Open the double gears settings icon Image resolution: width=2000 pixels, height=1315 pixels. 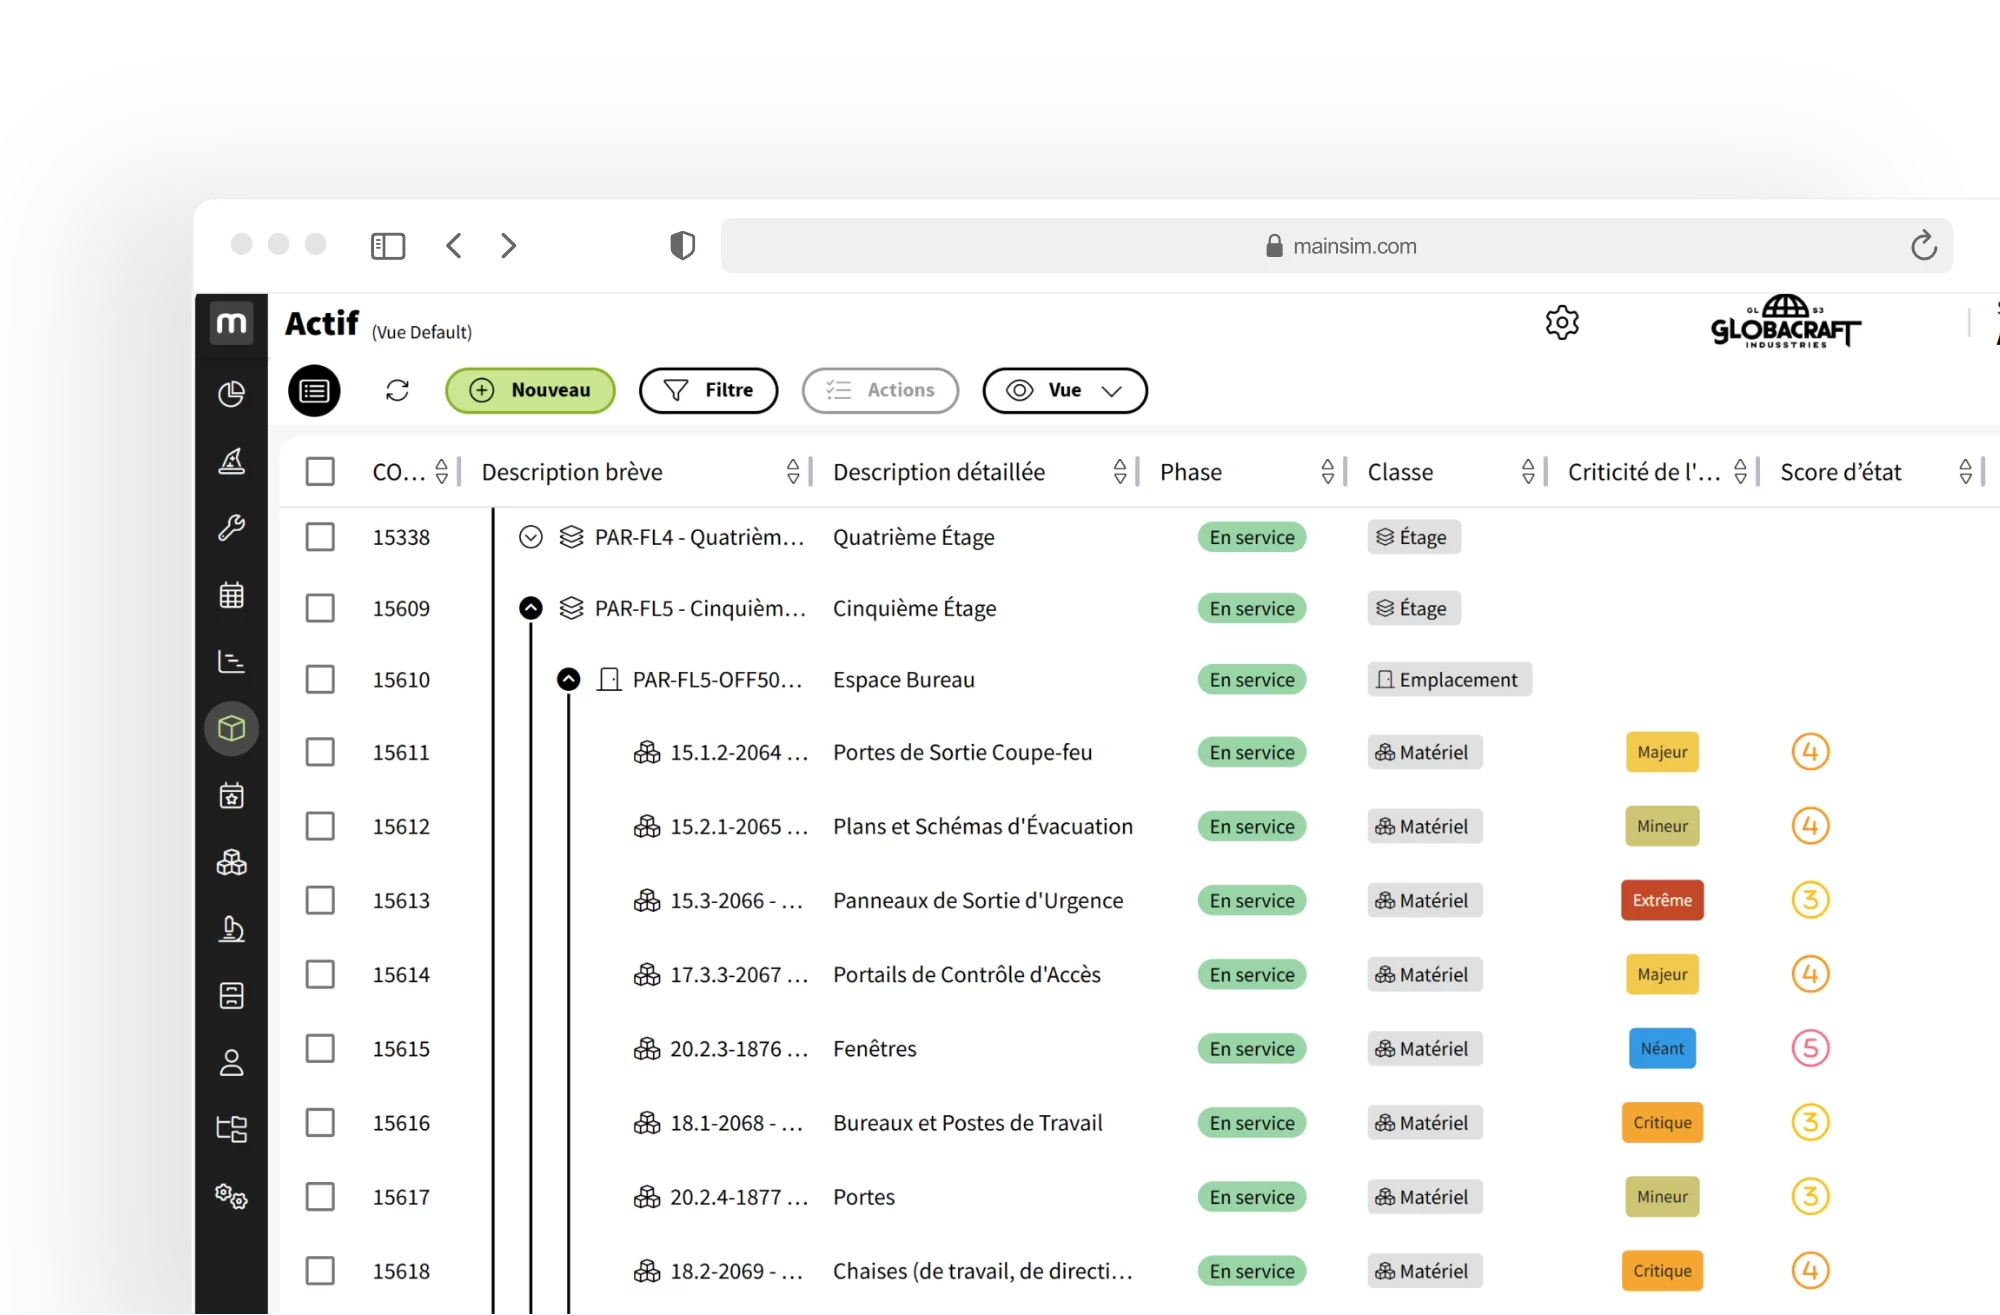click(x=231, y=1196)
